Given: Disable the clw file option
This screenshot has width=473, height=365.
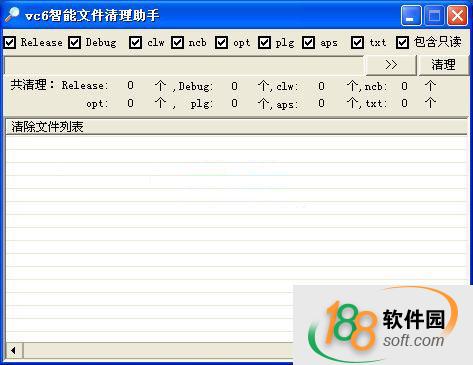Looking at the screenshot, I should point(135,43).
